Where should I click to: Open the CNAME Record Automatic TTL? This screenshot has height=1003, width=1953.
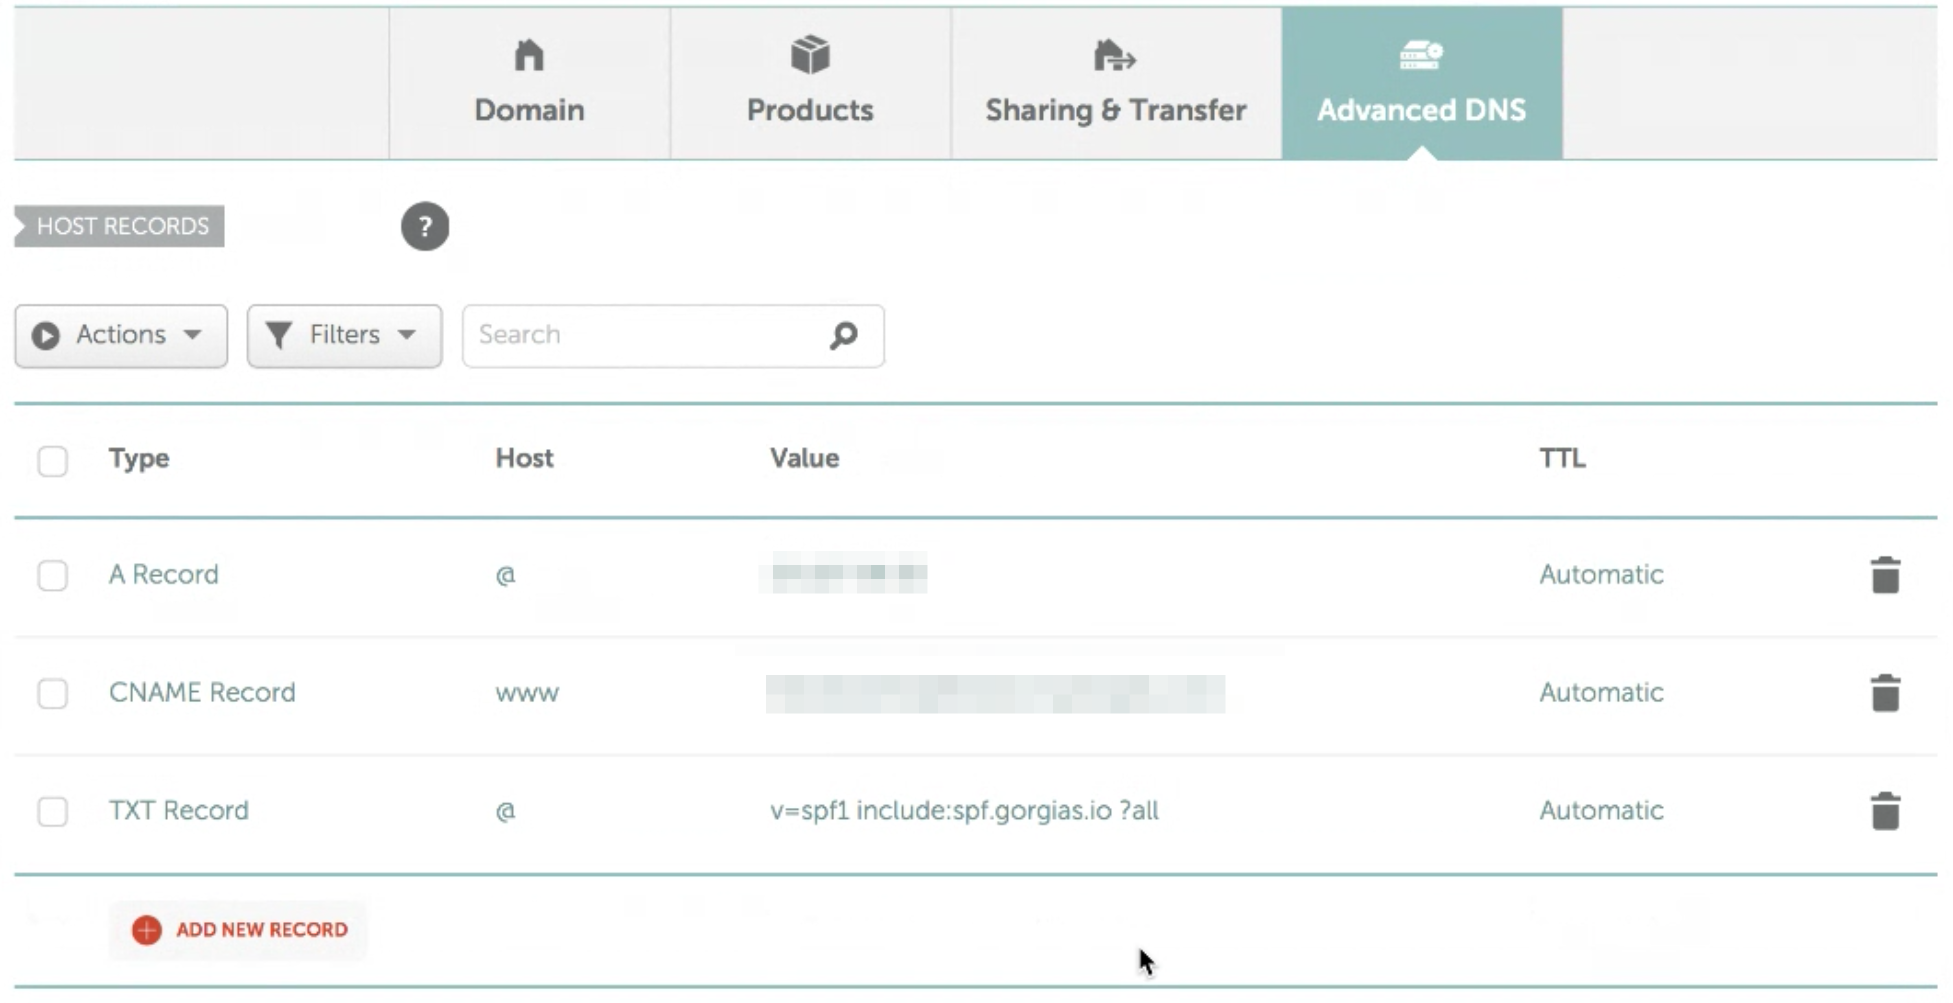pyautogui.click(x=1601, y=692)
